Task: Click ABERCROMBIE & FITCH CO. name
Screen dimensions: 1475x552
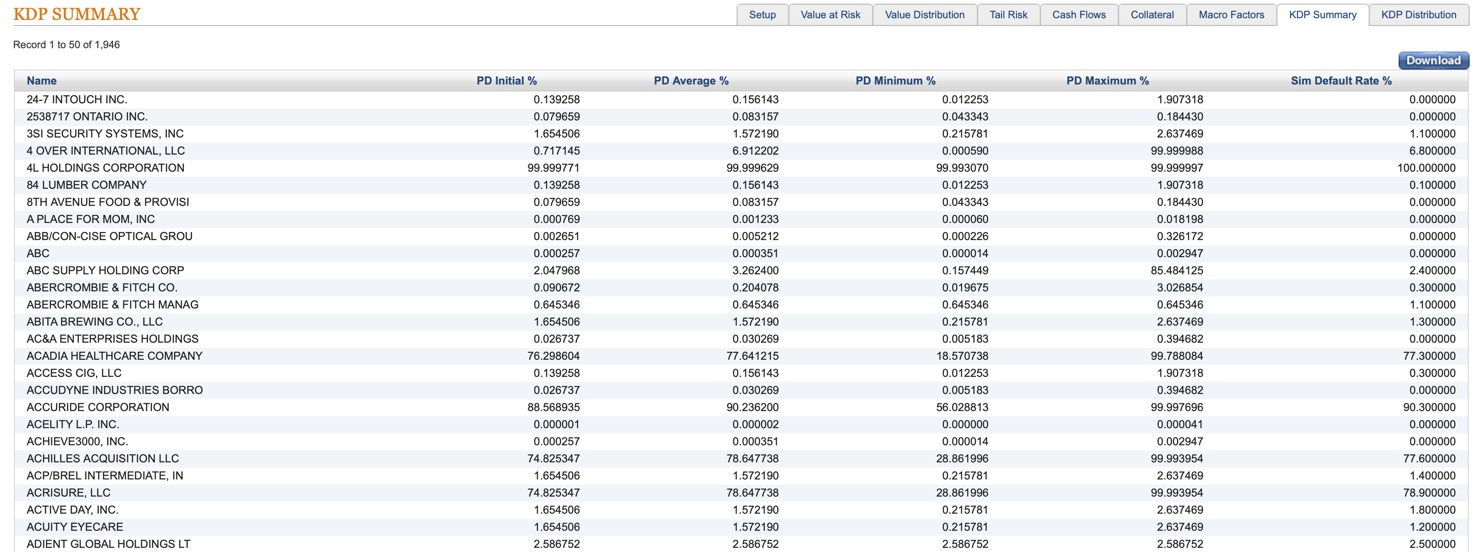Action: pyautogui.click(x=102, y=287)
